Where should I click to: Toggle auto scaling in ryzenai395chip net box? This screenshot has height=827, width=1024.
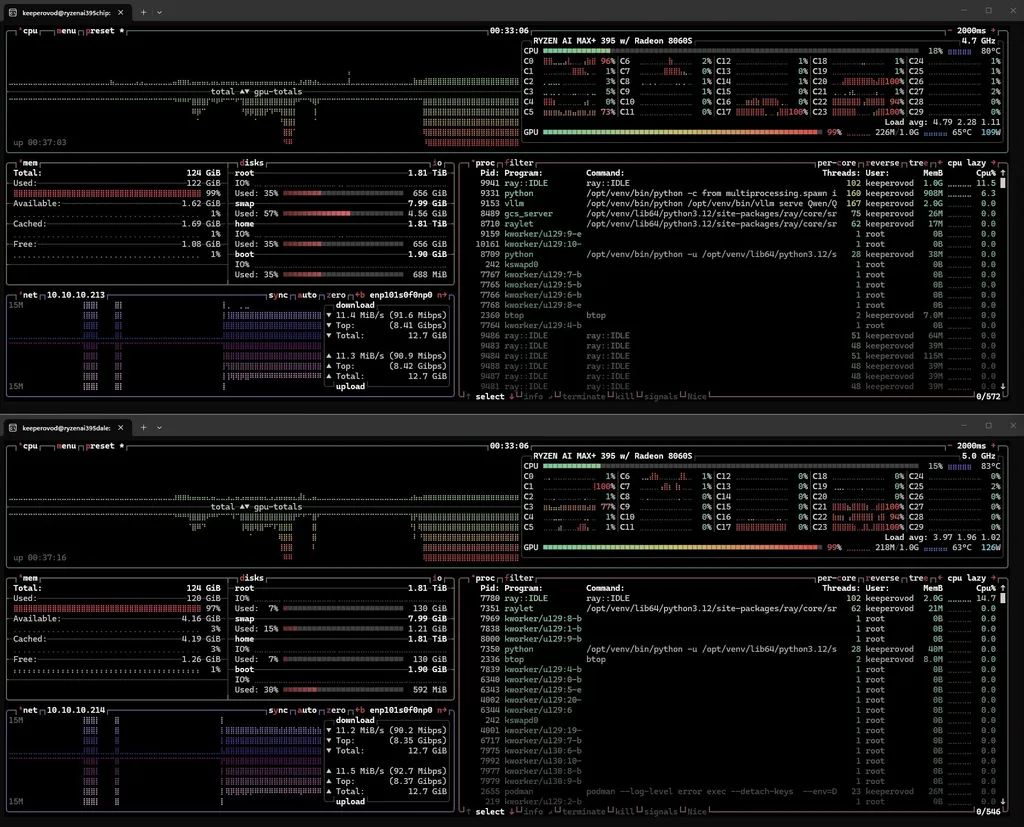307,295
